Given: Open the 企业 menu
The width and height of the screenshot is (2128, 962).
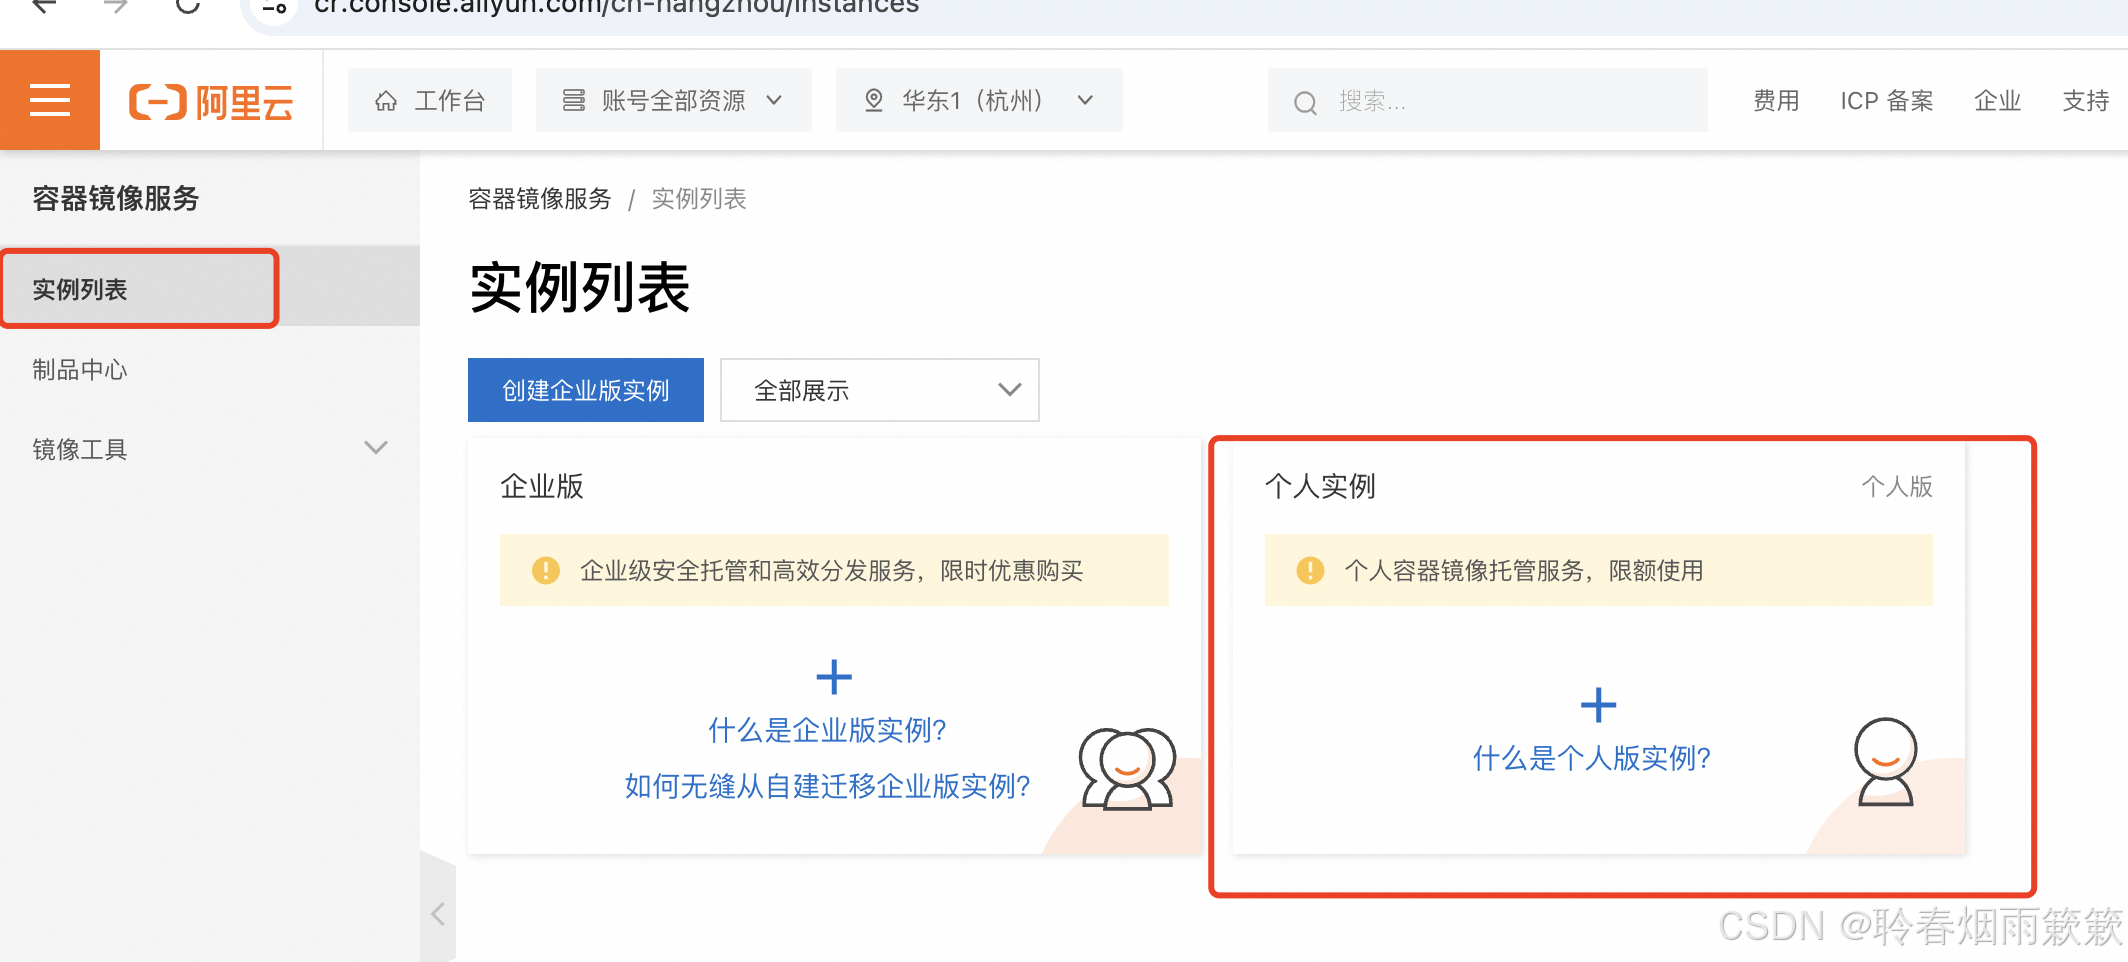Looking at the screenshot, I should [1998, 101].
